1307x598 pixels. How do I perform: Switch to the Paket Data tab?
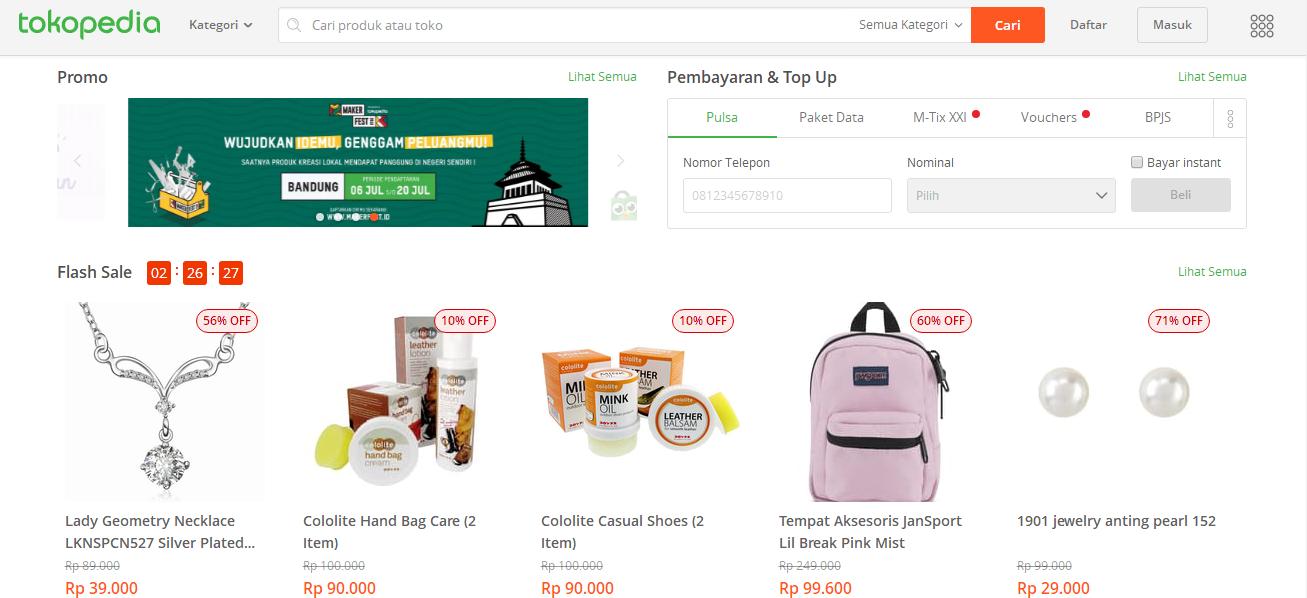pos(831,117)
